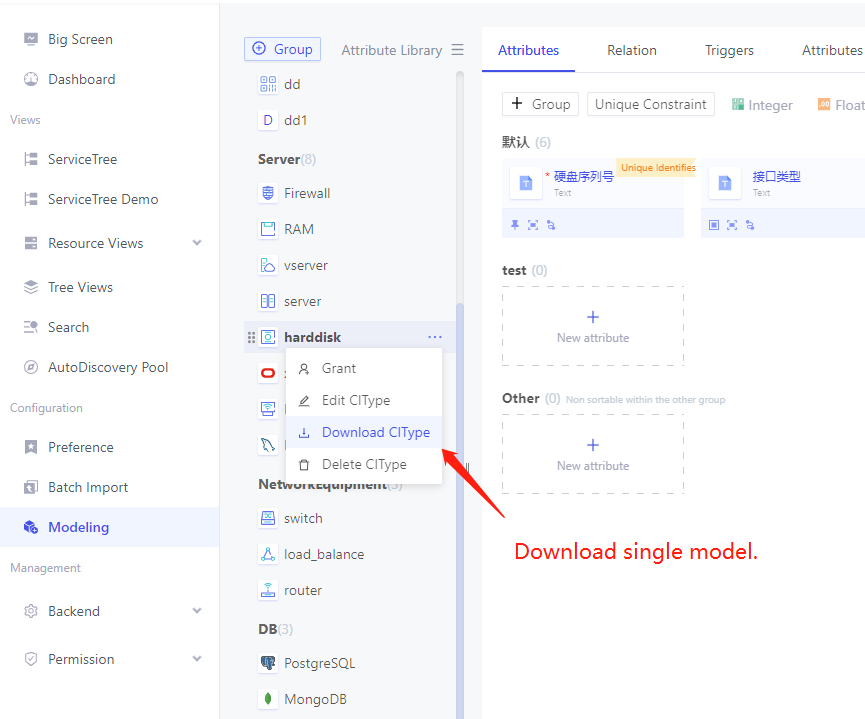This screenshot has width=865, height=719.
Task: Click the RAM model icon
Action: [268, 229]
